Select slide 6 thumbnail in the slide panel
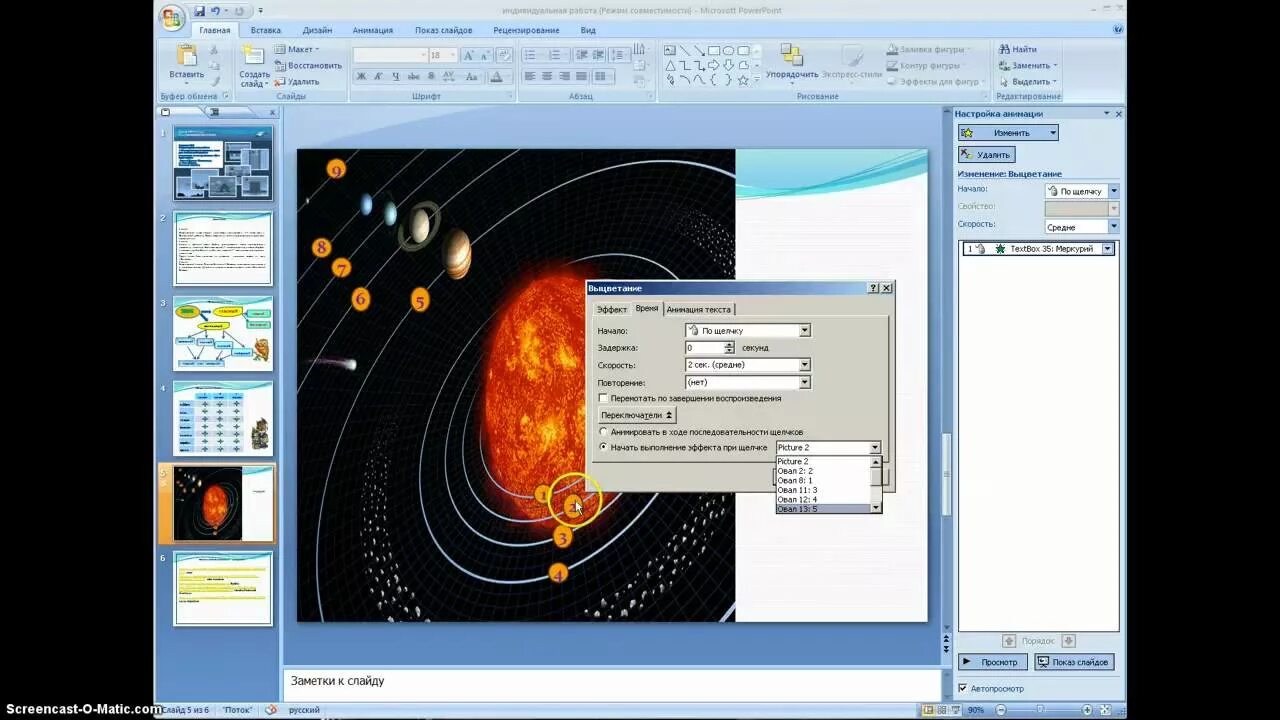 (x=223, y=588)
